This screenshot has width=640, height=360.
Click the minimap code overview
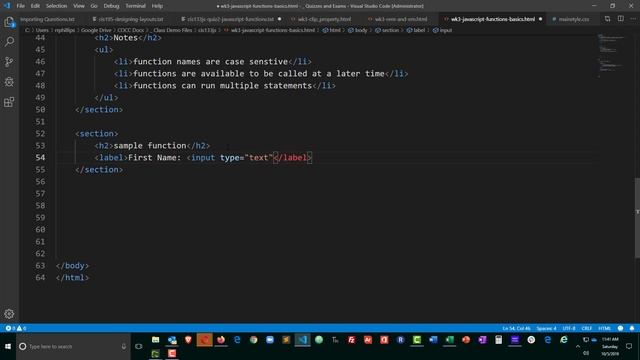[x=611, y=56]
